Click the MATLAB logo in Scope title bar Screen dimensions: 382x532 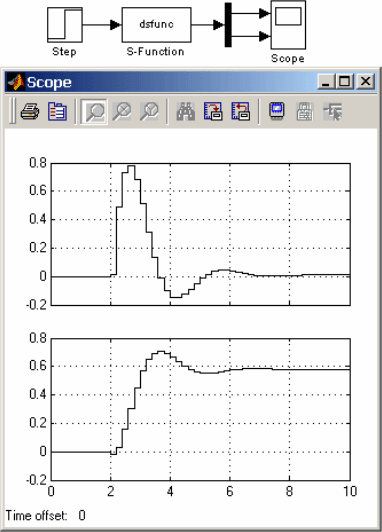16,82
